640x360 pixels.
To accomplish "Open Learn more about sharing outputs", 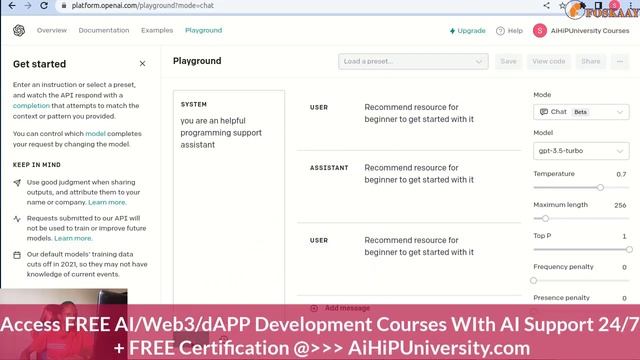I will pos(107,202).
